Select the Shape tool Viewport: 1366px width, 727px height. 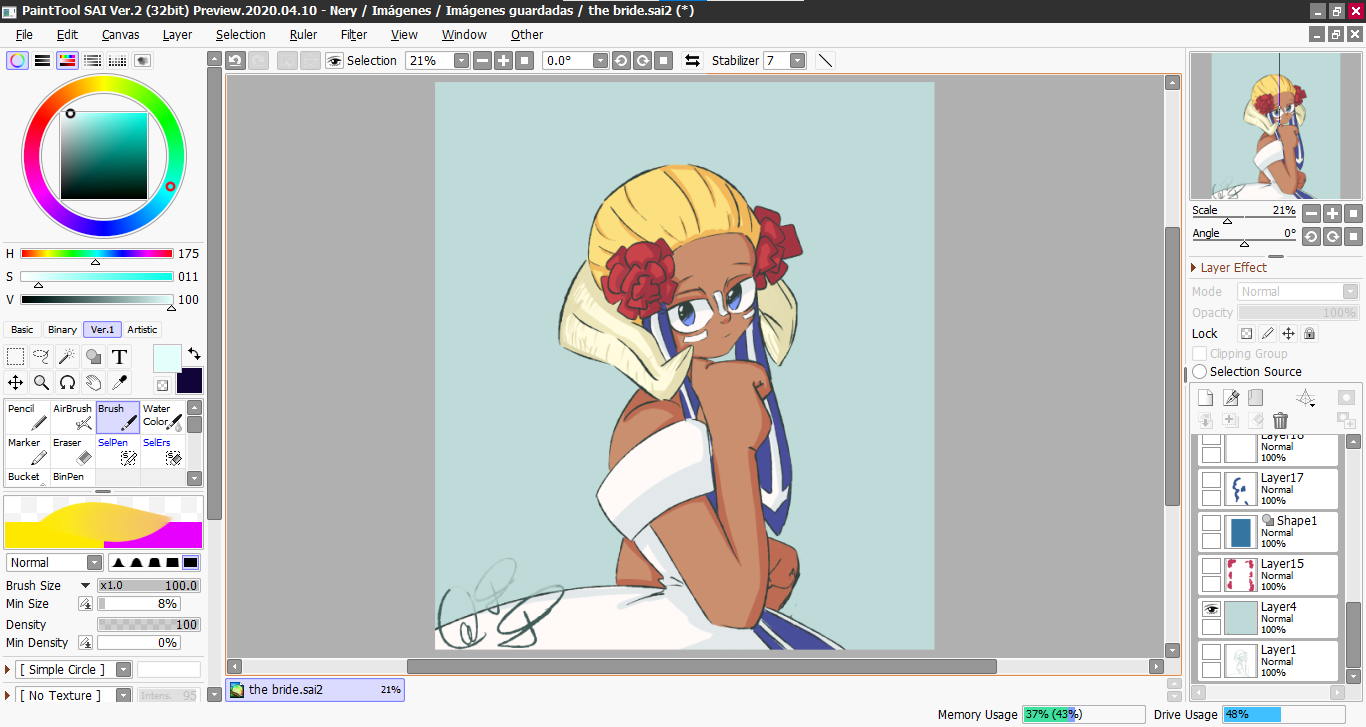coord(94,356)
